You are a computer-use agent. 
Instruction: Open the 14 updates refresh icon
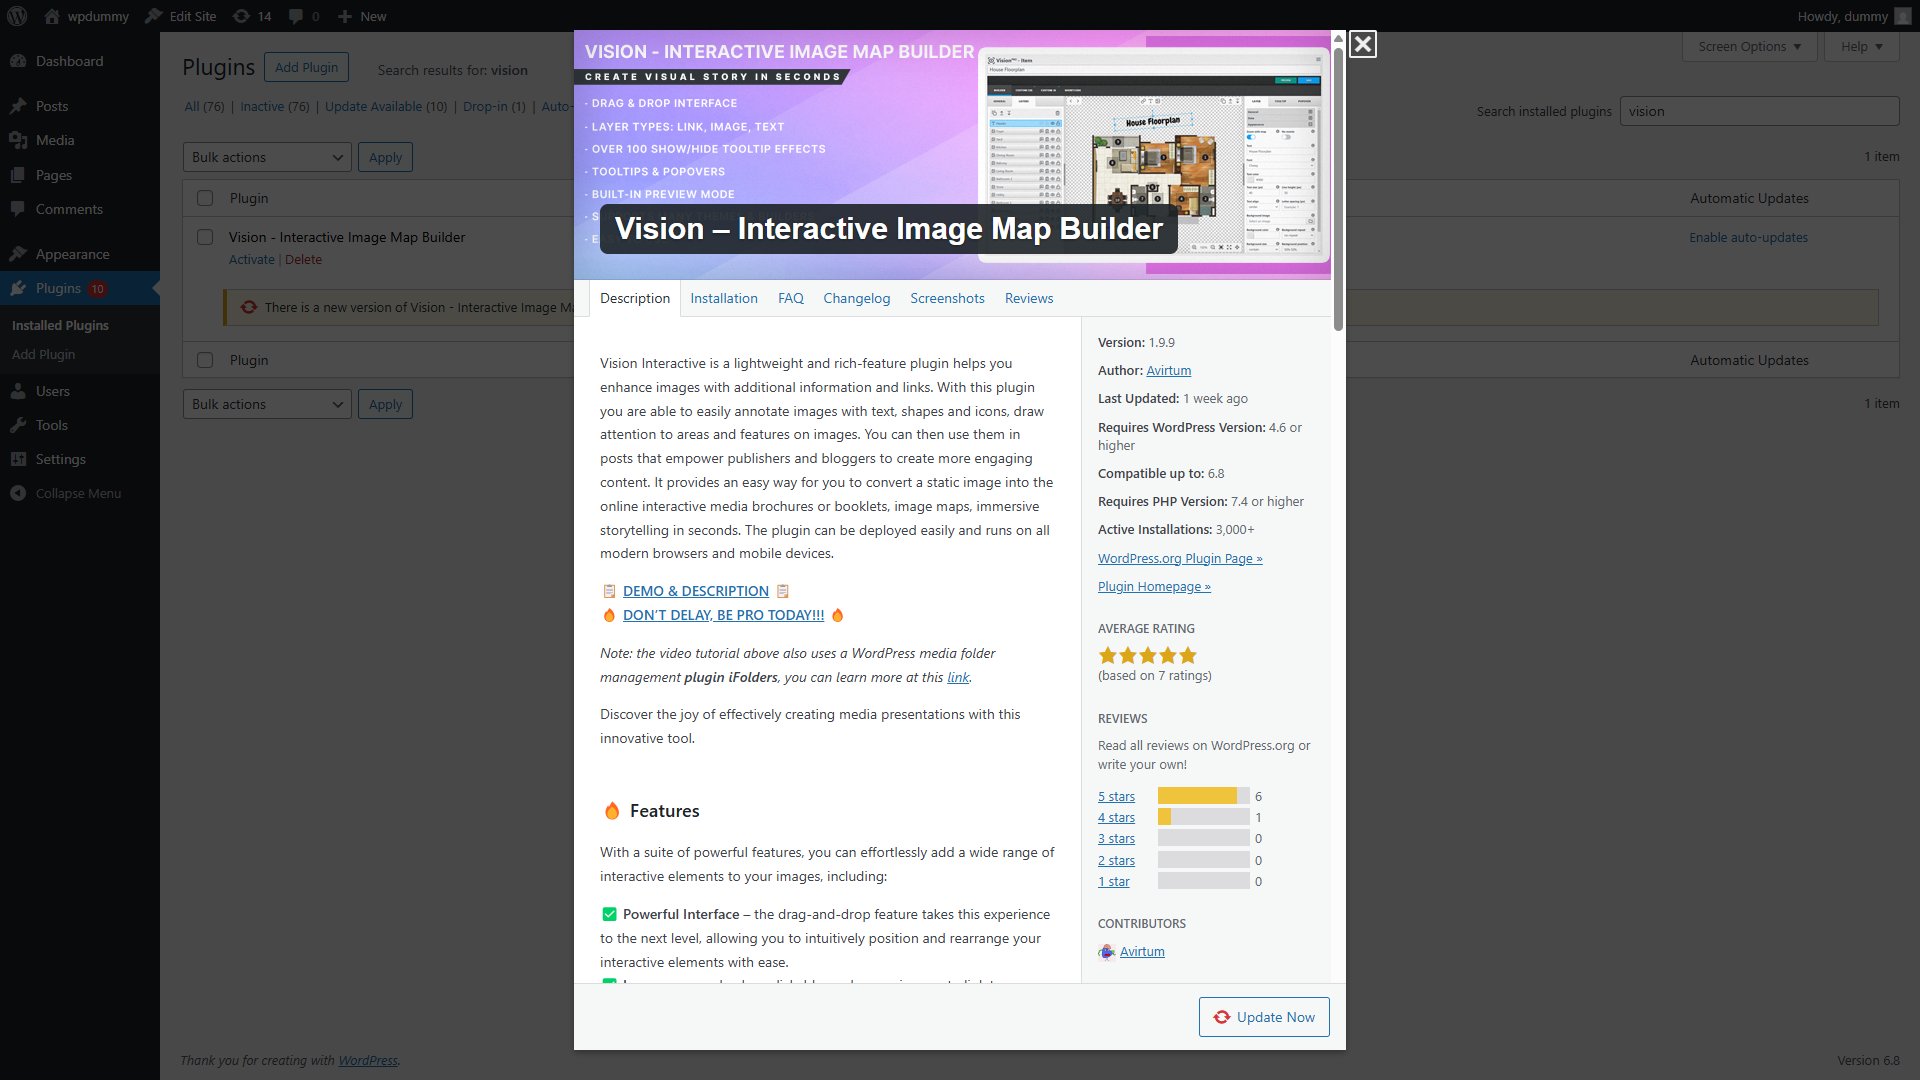pos(241,16)
